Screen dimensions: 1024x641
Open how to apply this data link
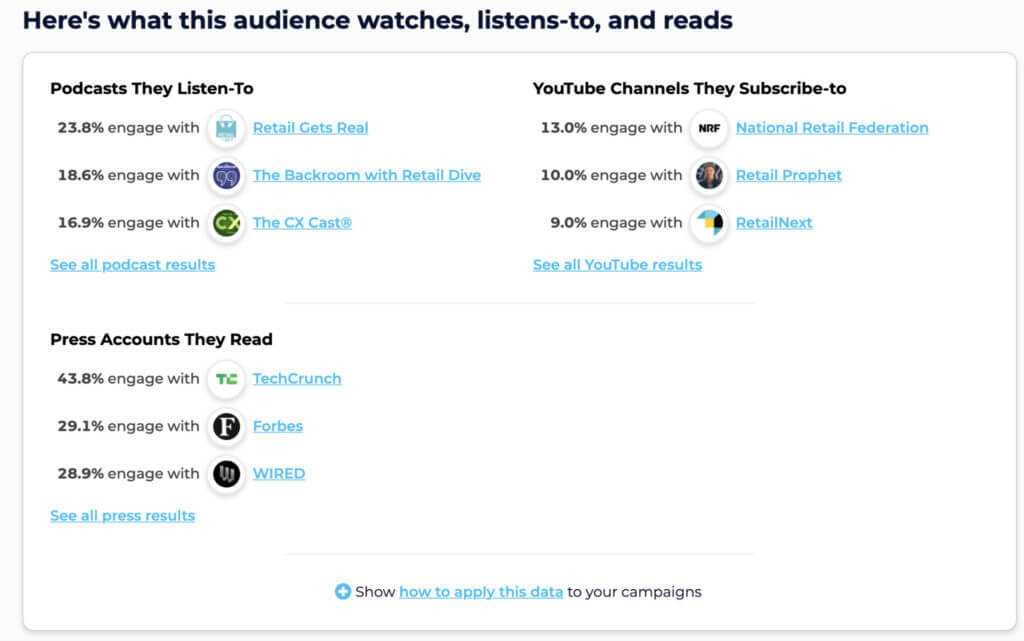(x=481, y=592)
